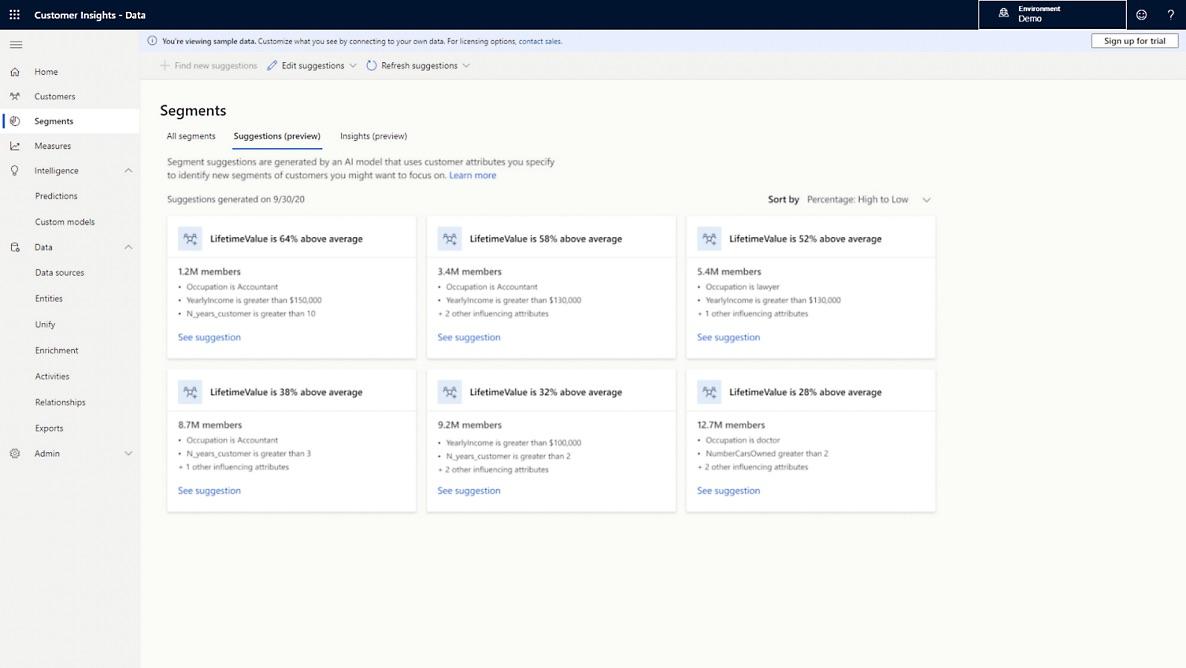Collapse the navigation hamburger menu
Viewport: 1186px width, 668px height.
[16, 45]
